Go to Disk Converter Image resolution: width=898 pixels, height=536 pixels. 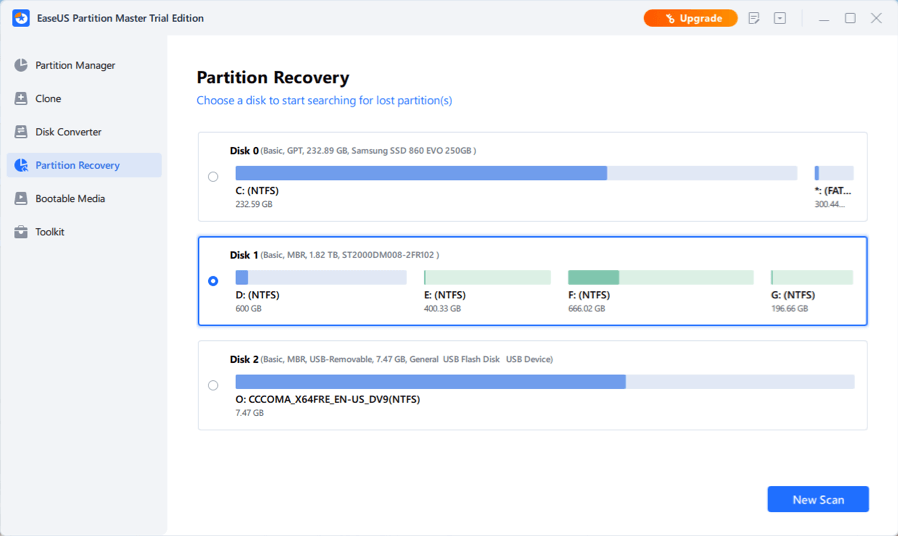pyautogui.click(x=68, y=132)
